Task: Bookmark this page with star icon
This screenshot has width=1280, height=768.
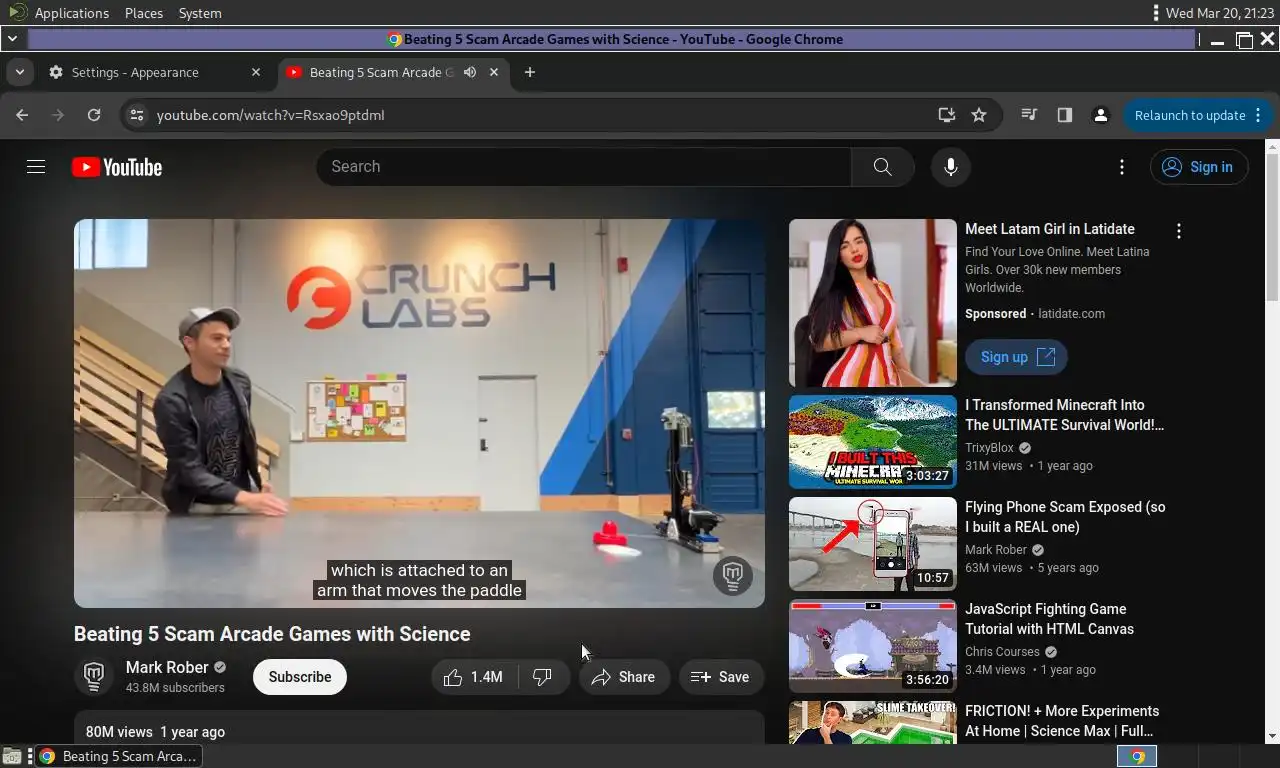Action: click(x=979, y=115)
